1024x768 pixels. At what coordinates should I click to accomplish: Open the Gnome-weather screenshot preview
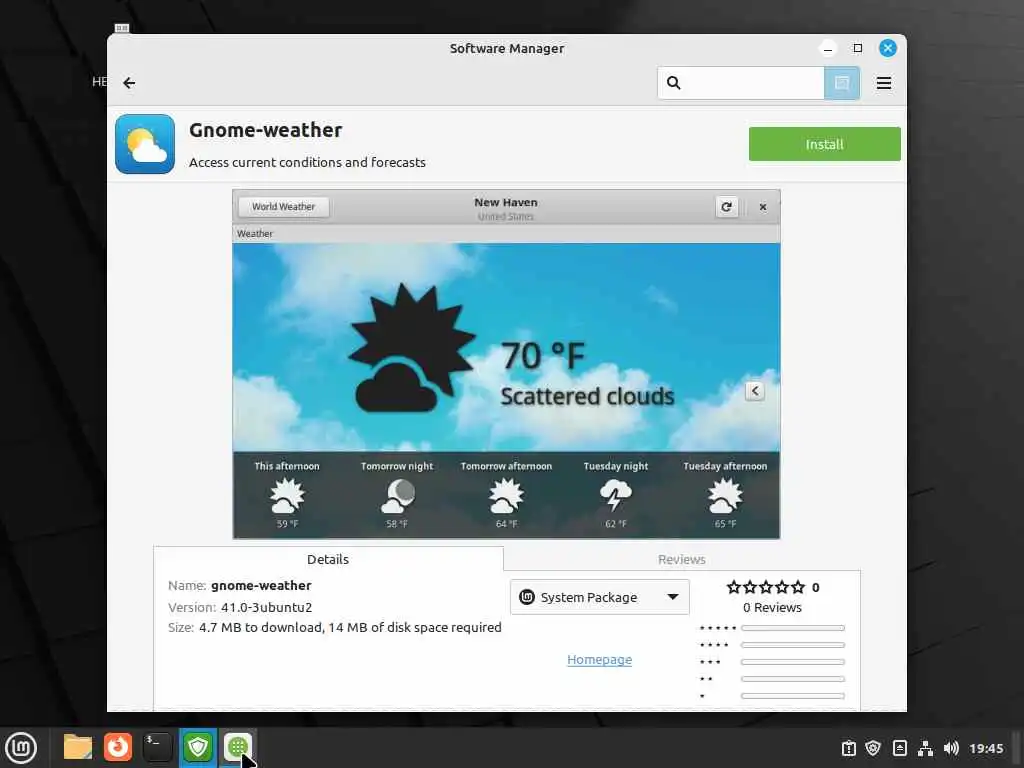(x=506, y=364)
